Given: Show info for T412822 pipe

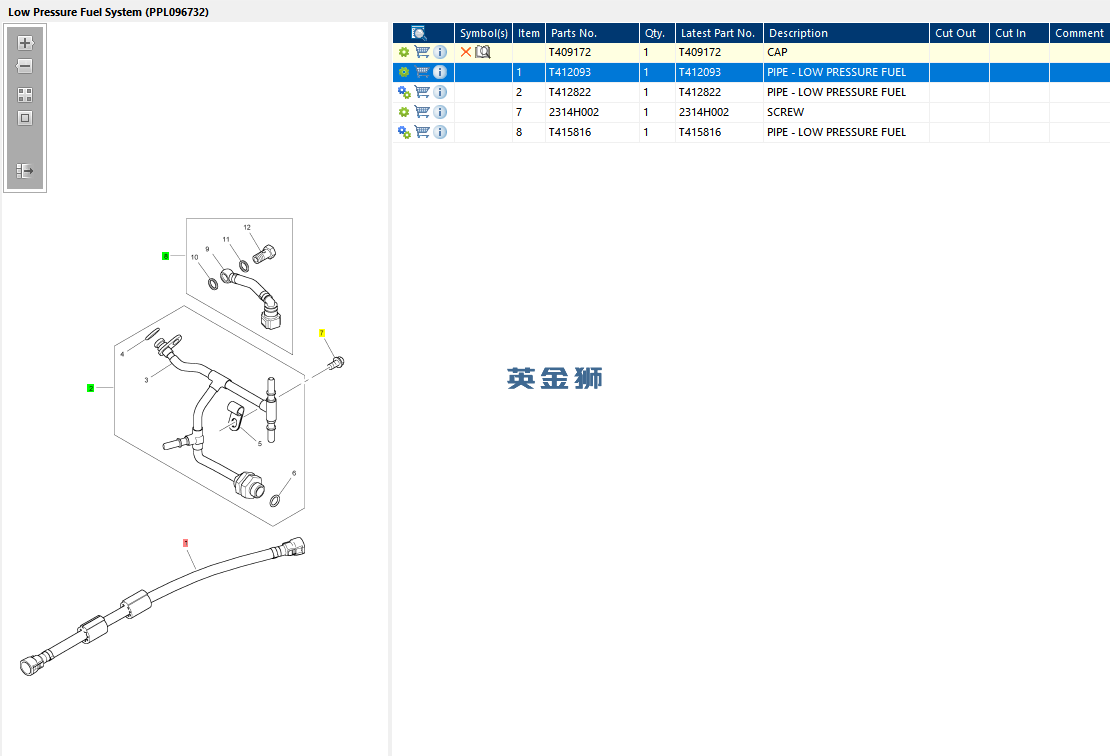Looking at the screenshot, I should coord(440,92).
